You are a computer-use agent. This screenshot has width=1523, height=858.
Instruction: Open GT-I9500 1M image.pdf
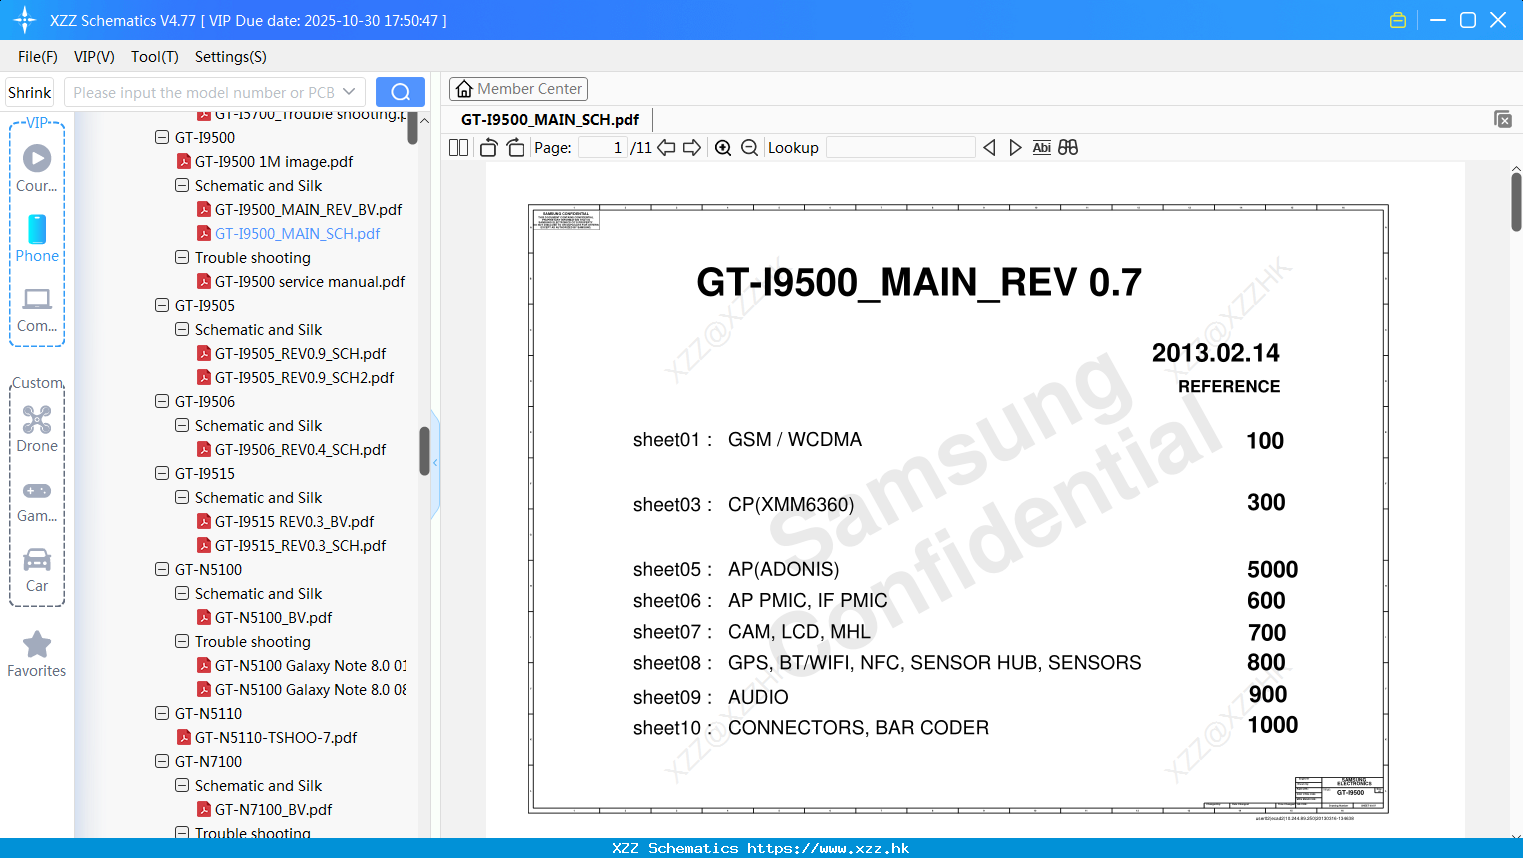pos(274,161)
